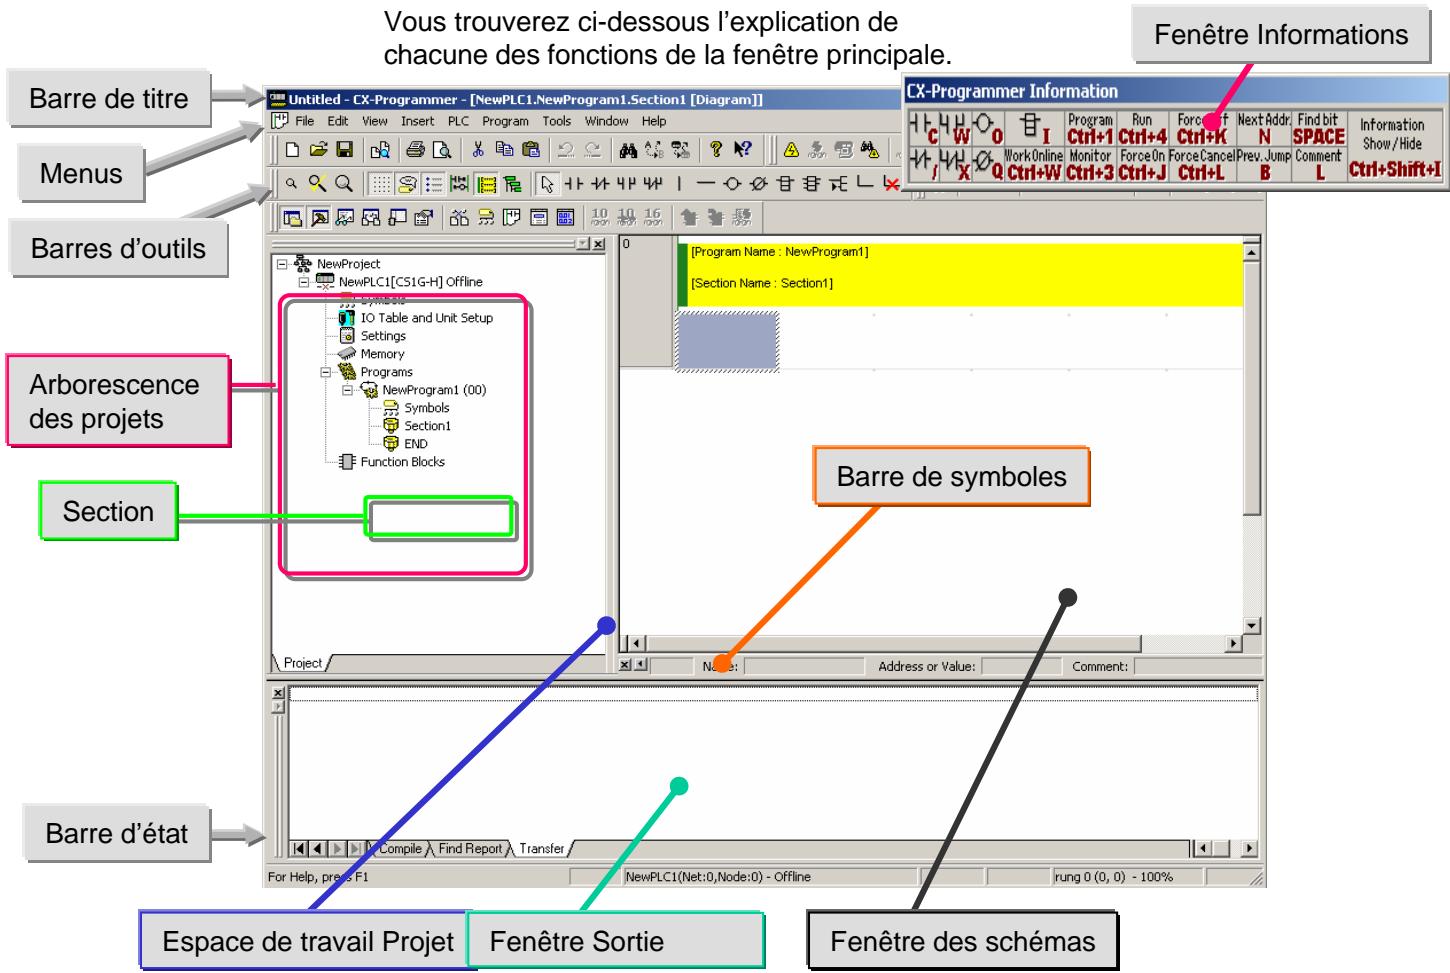Click the Comment field in symbol bar
Viewport: 1450px width, 973px height.
pos(1197,666)
